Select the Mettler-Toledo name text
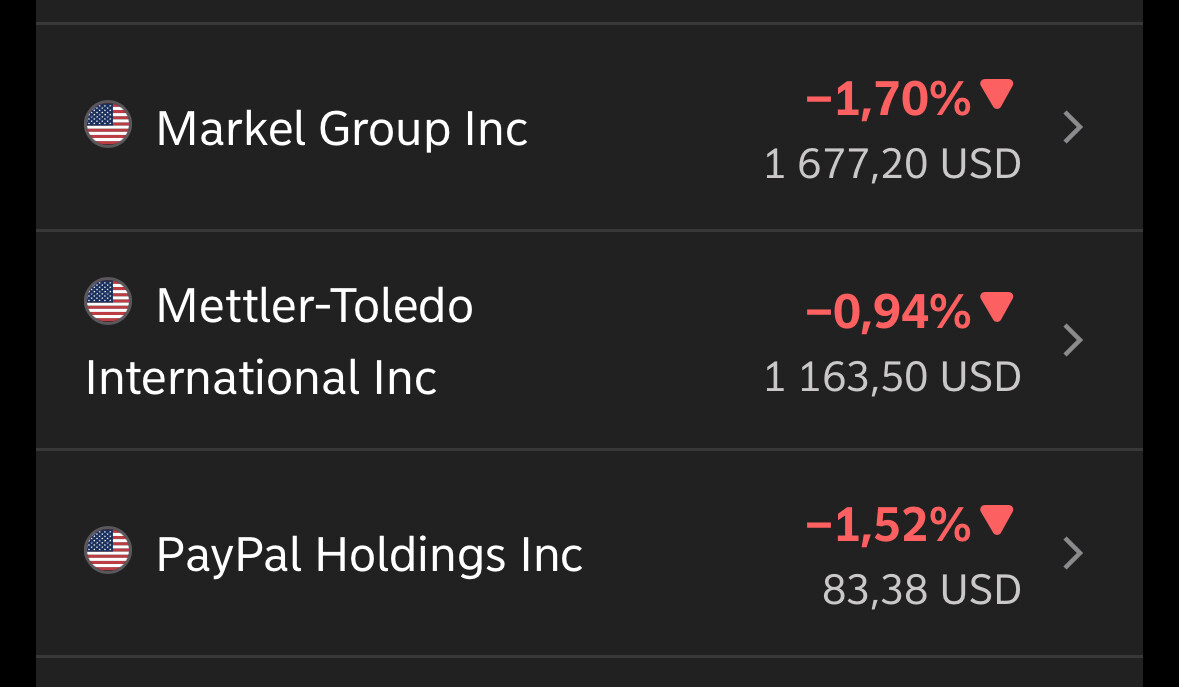1179x687 pixels. click(x=315, y=305)
